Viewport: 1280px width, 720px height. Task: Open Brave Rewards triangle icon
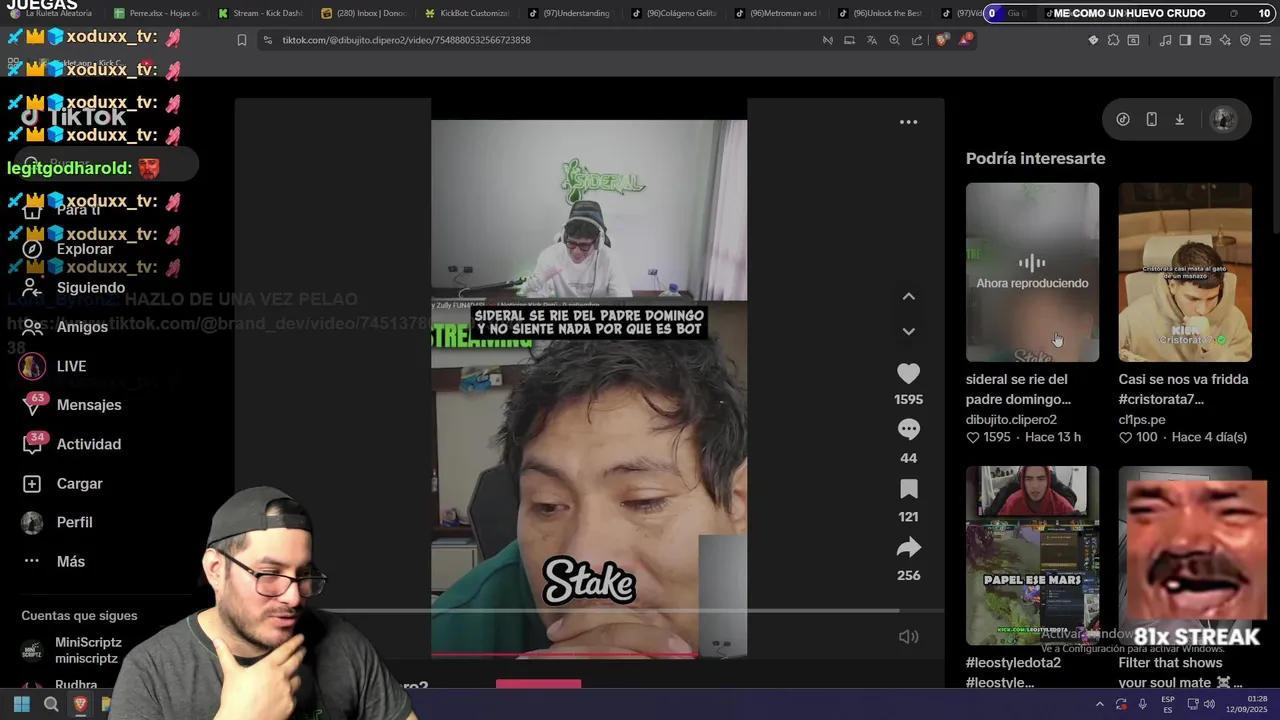coord(965,40)
